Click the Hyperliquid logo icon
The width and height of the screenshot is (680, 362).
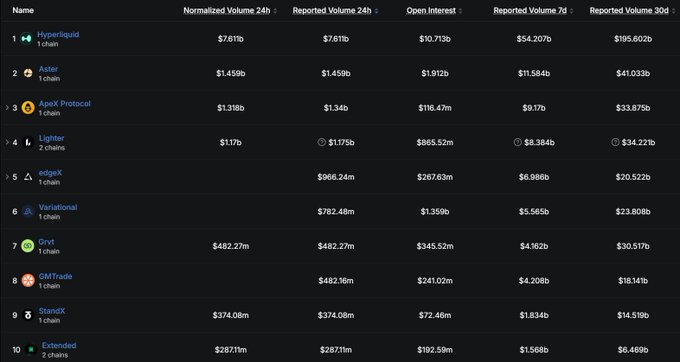[26, 39]
